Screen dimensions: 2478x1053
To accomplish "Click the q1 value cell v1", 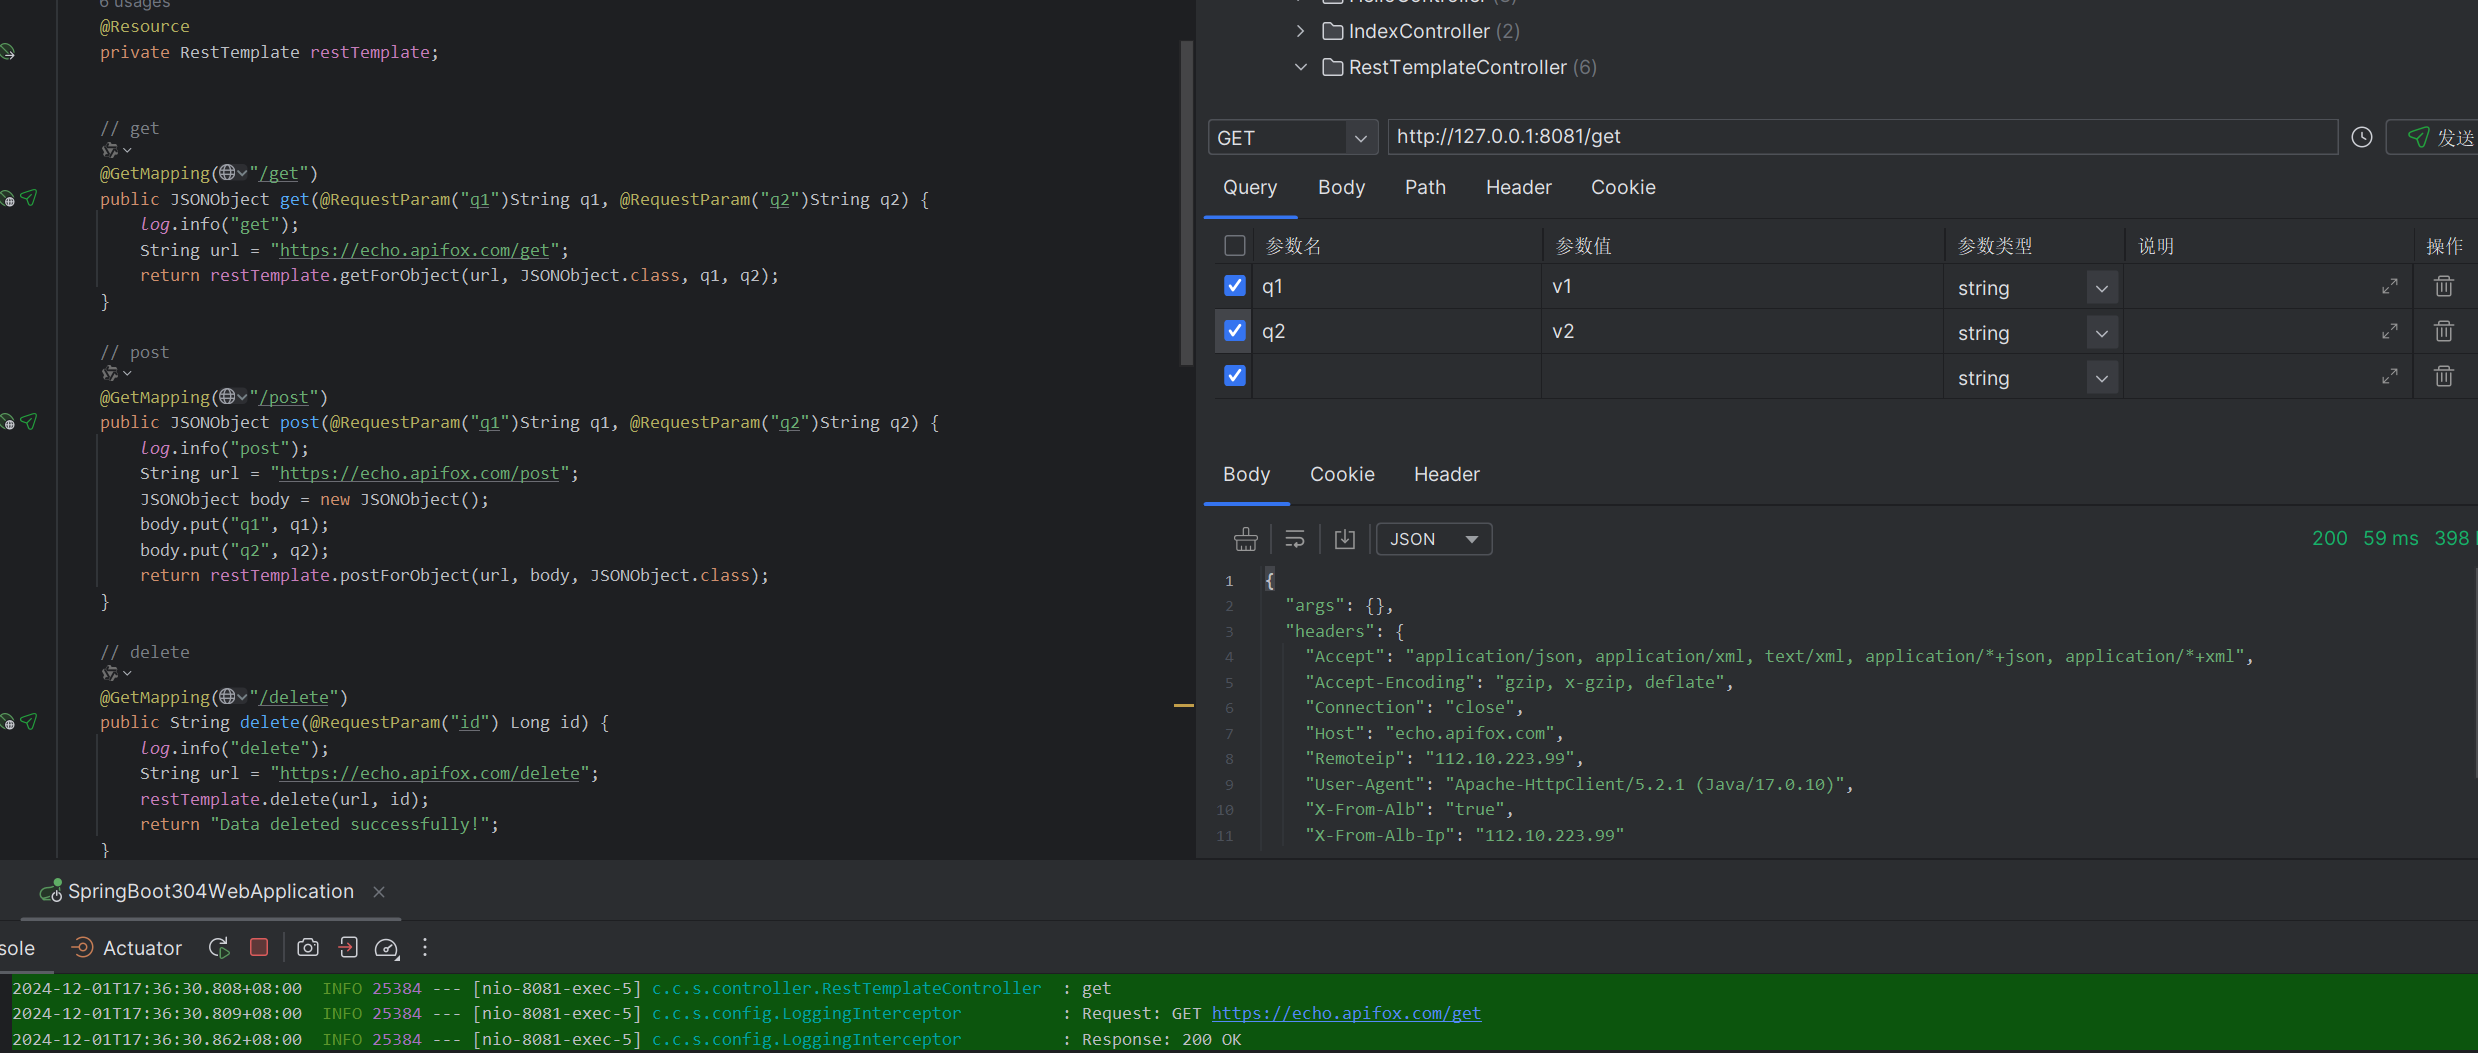I will [1742, 286].
